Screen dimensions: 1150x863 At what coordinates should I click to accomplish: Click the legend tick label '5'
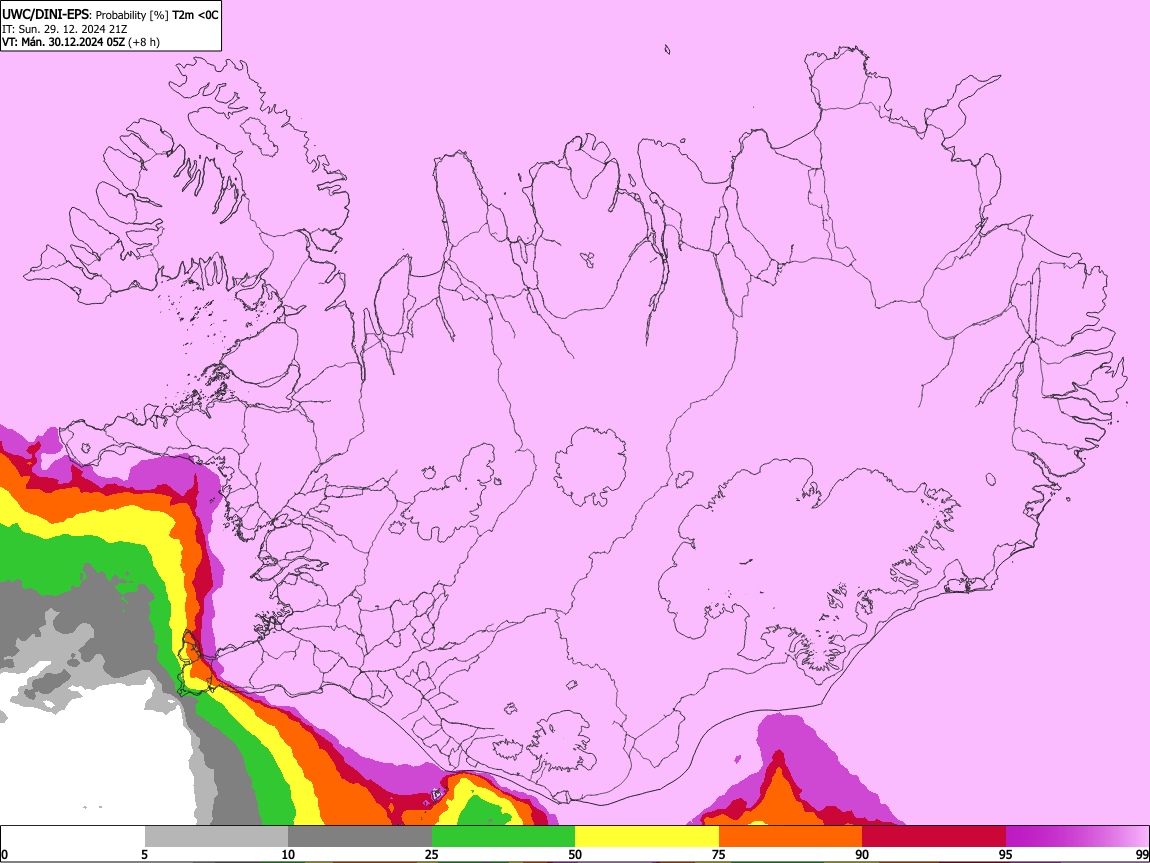tap(144, 854)
